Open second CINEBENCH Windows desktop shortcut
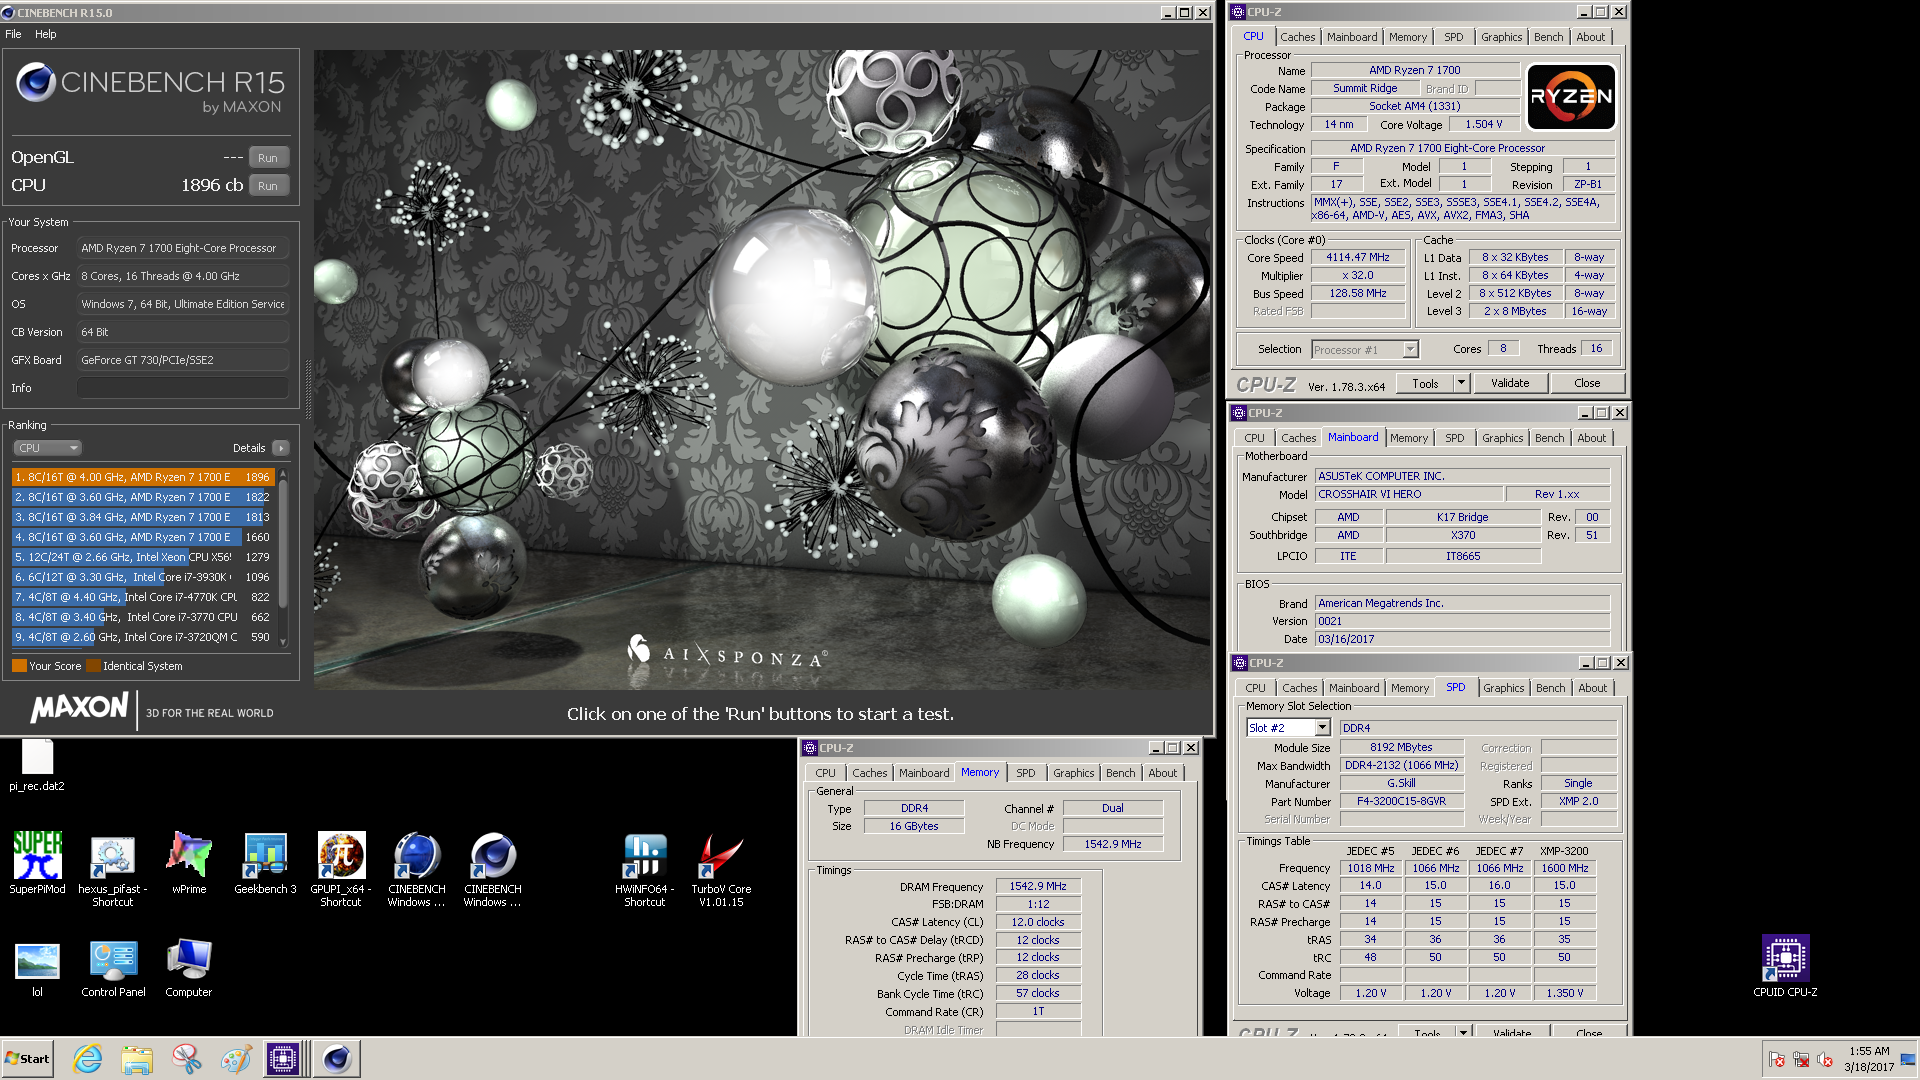Image resolution: width=1920 pixels, height=1080 pixels. 493,868
